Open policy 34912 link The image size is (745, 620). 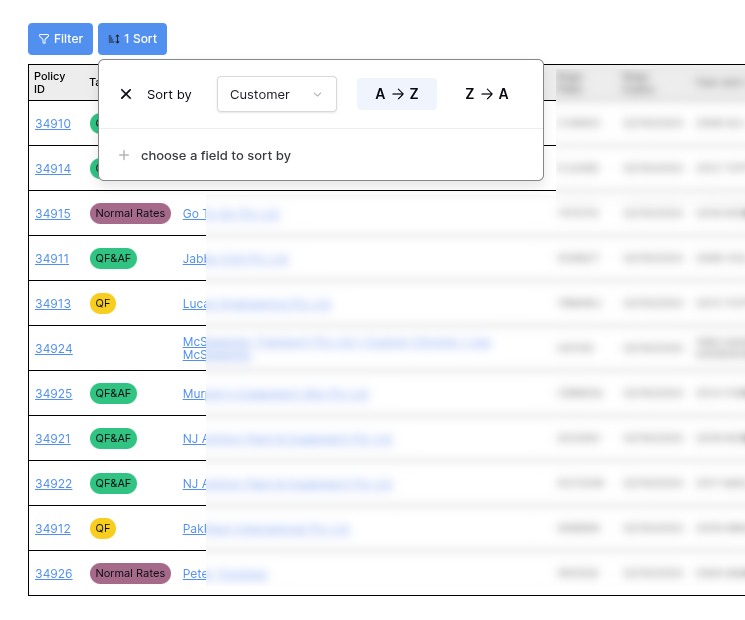(x=53, y=529)
